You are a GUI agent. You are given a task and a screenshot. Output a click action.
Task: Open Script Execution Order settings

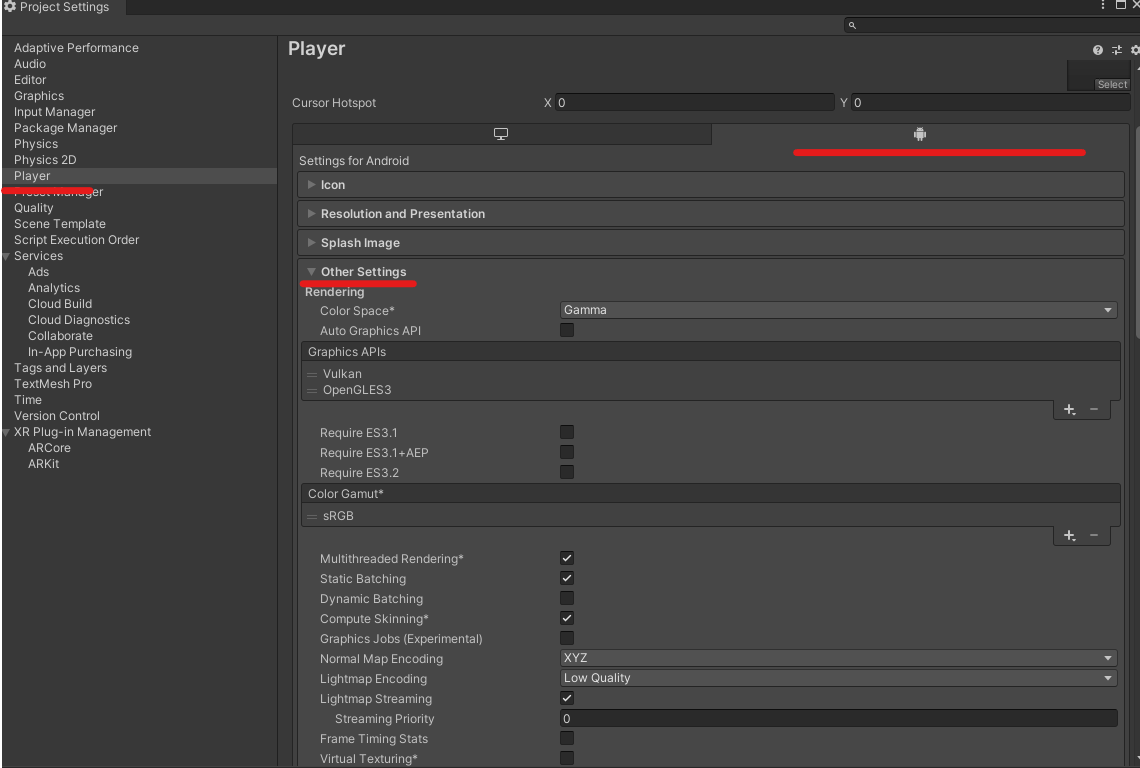(x=76, y=240)
